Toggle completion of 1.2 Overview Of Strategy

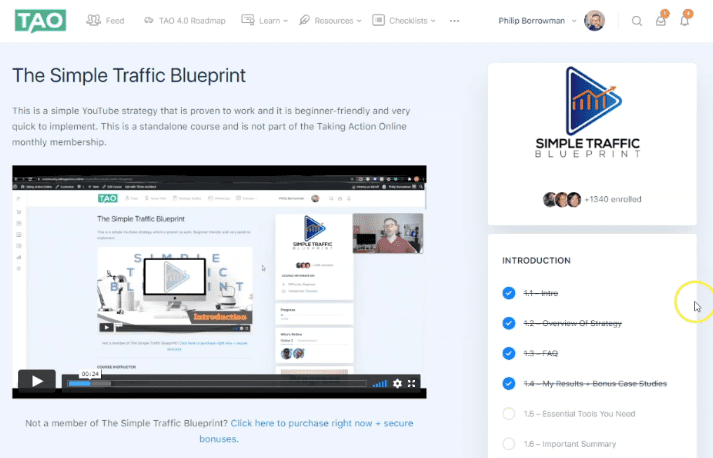(509, 323)
